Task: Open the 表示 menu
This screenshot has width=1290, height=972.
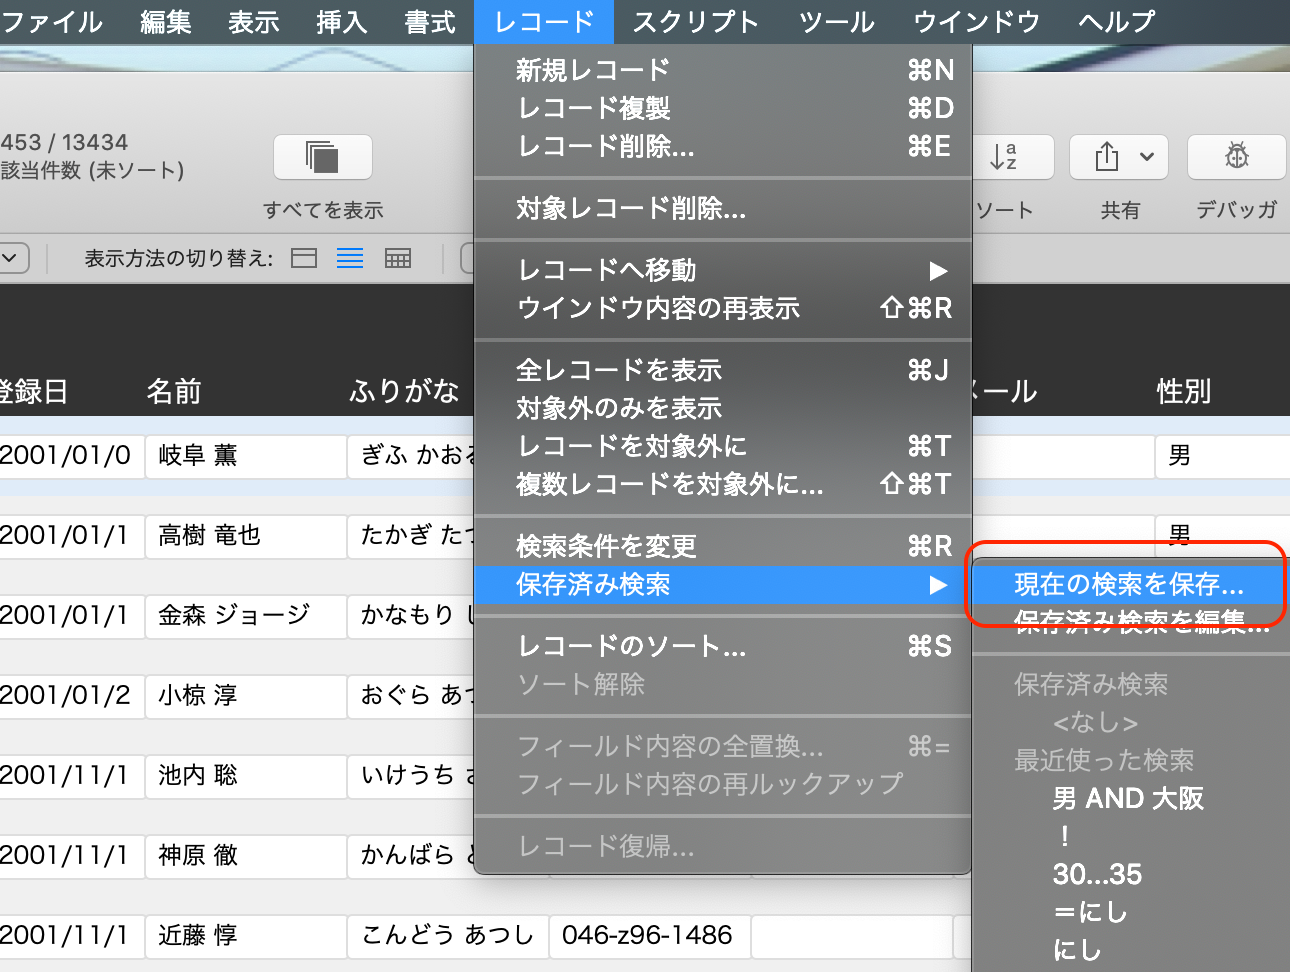Action: [x=254, y=22]
